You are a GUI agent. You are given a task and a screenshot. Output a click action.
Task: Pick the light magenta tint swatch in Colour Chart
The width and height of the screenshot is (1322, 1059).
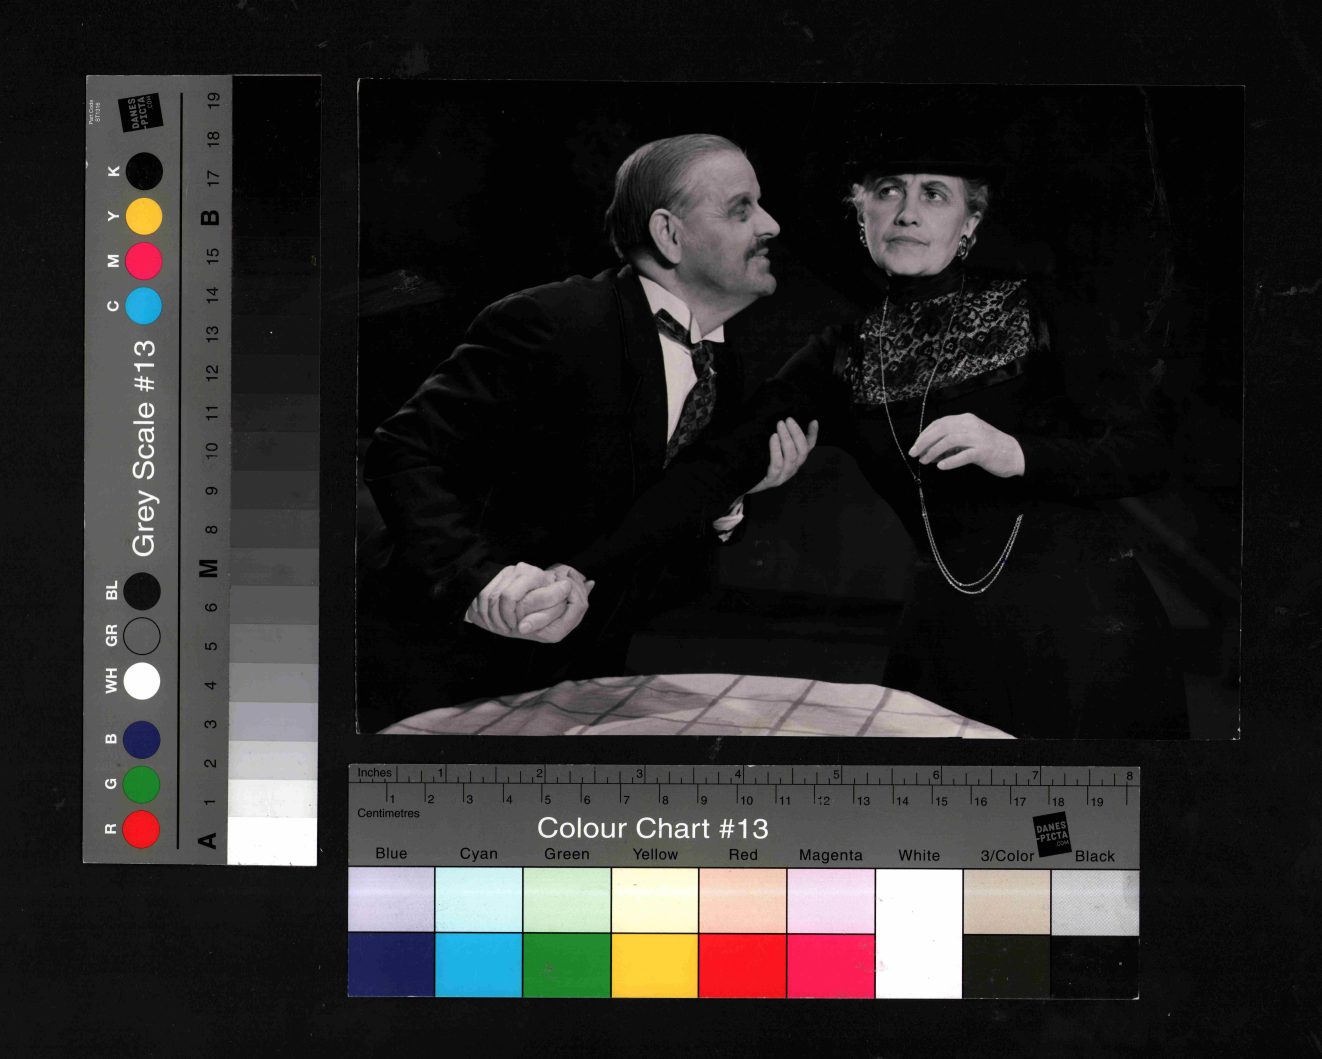[x=831, y=900]
